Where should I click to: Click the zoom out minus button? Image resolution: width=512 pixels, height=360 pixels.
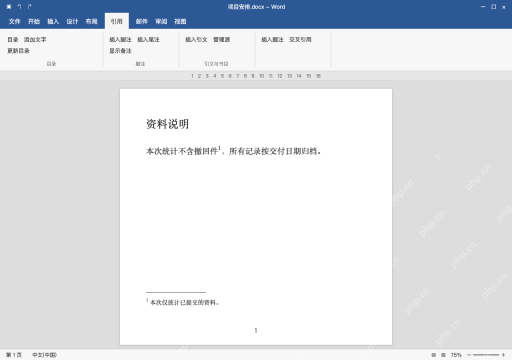469,355
